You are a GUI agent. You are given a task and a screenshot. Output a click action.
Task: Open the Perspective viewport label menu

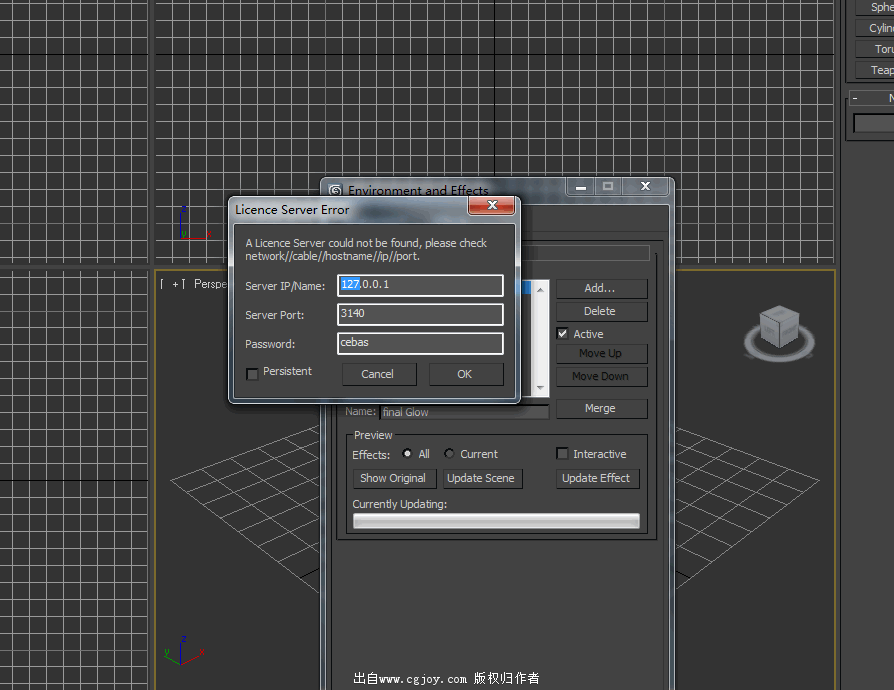coord(210,284)
